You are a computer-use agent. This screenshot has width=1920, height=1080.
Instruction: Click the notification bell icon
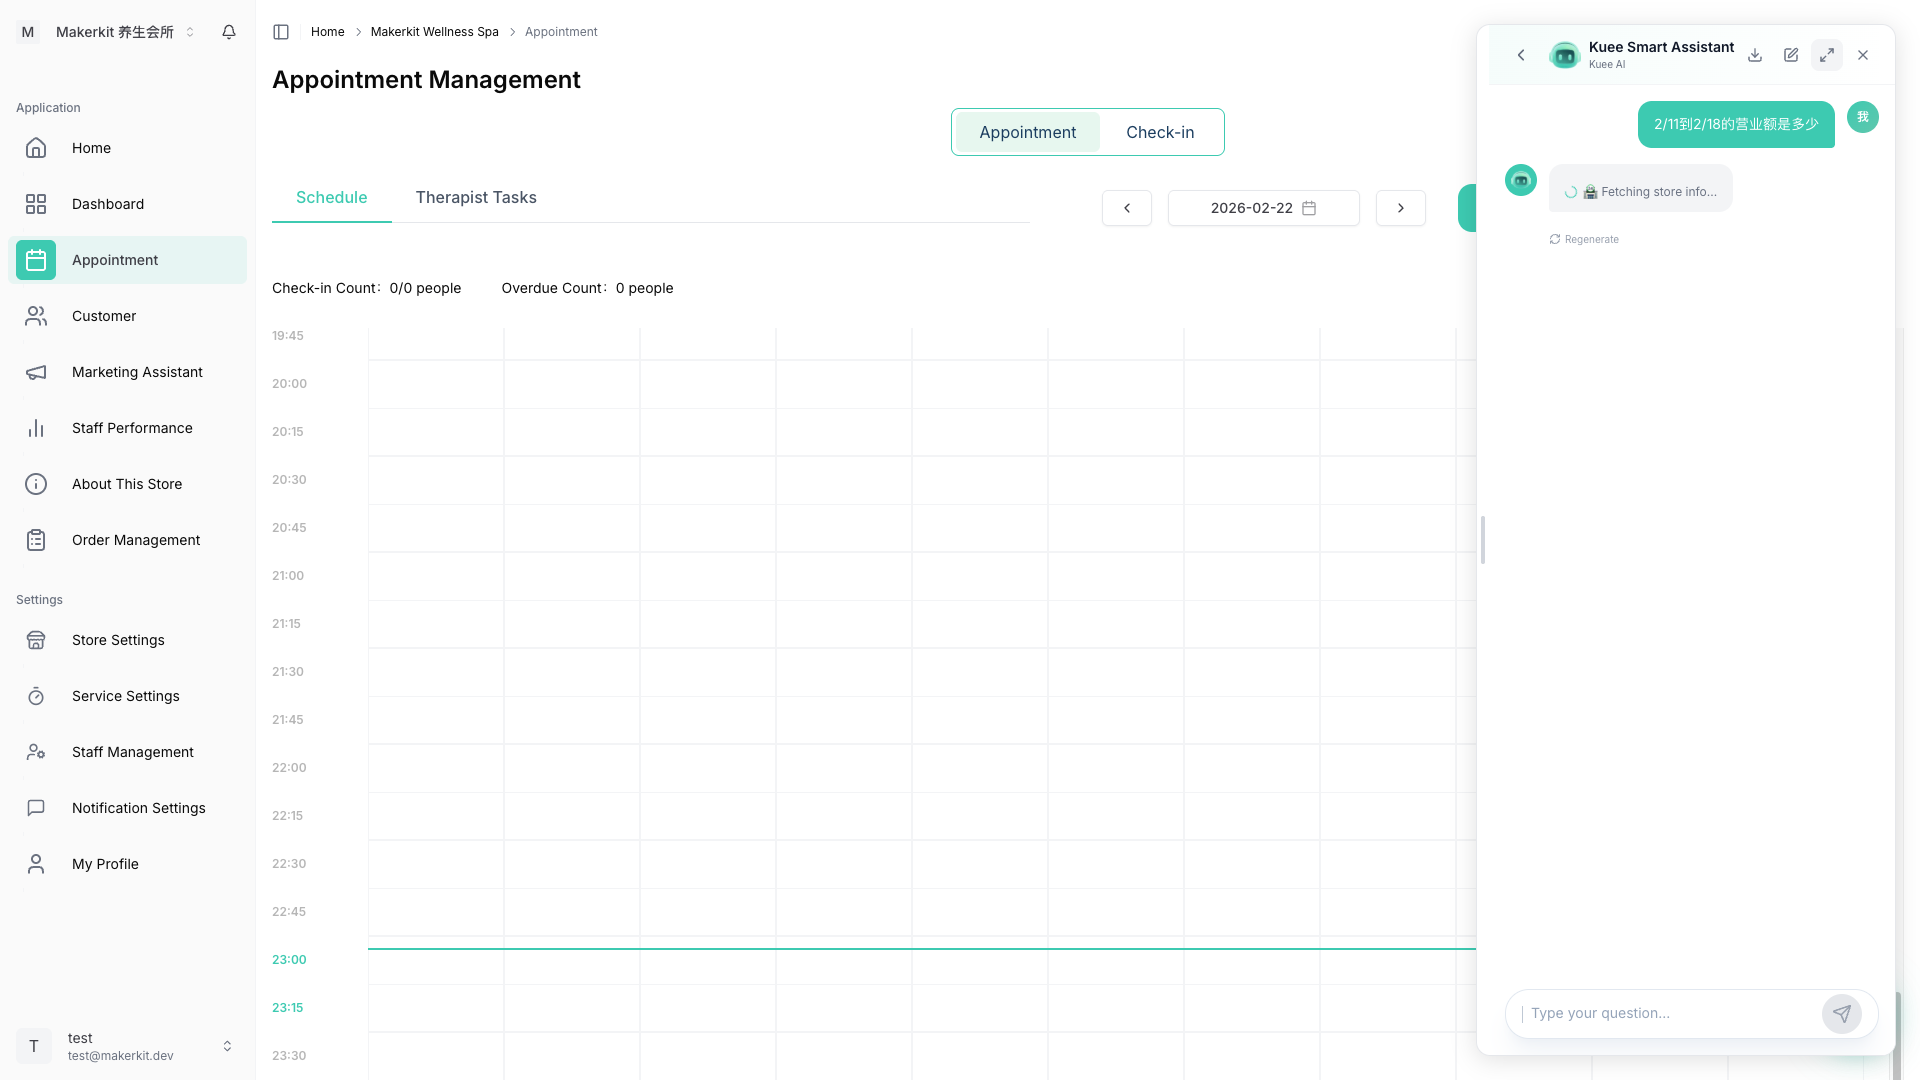point(229,32)
